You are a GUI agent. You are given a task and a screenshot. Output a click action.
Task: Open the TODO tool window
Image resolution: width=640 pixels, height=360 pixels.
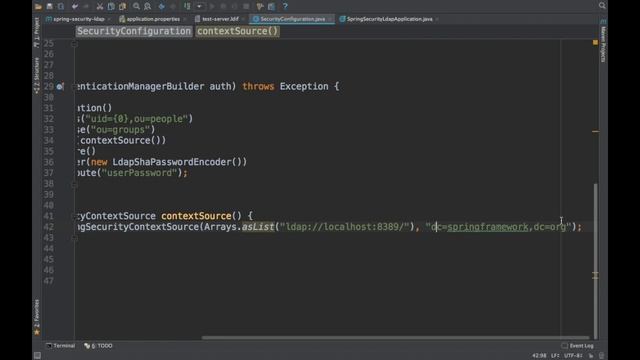98,346
